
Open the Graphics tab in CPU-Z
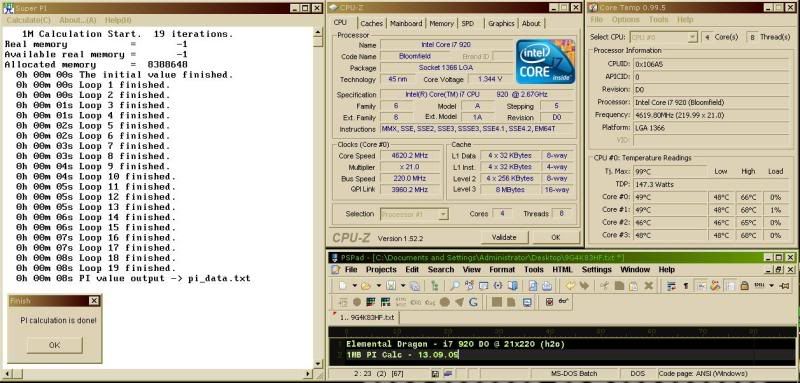pyautogui.click(x=501, y=23)
